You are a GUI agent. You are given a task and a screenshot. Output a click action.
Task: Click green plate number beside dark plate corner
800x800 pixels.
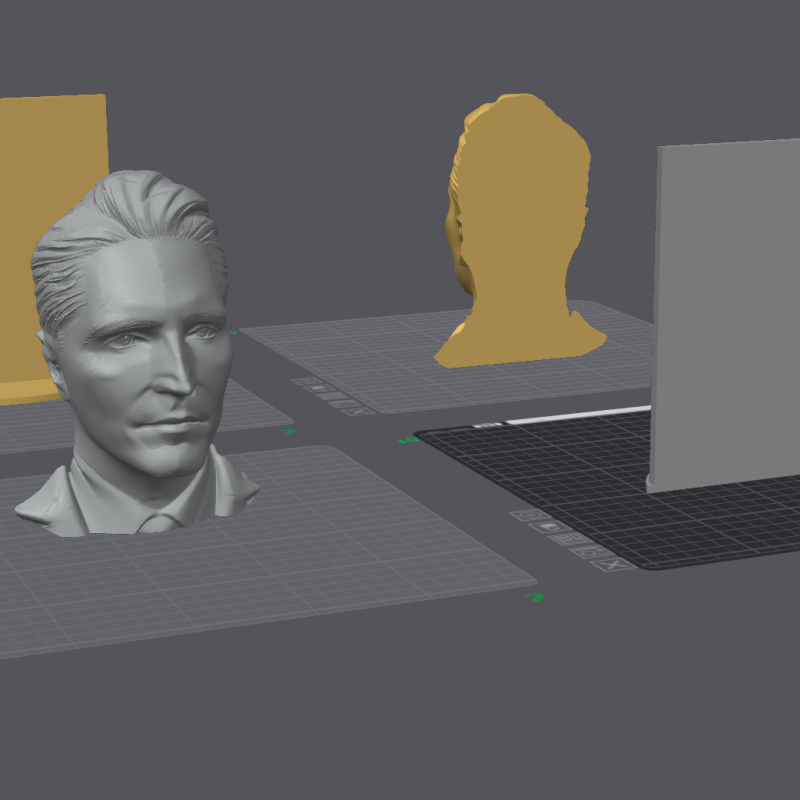click(x=407, y=439)
